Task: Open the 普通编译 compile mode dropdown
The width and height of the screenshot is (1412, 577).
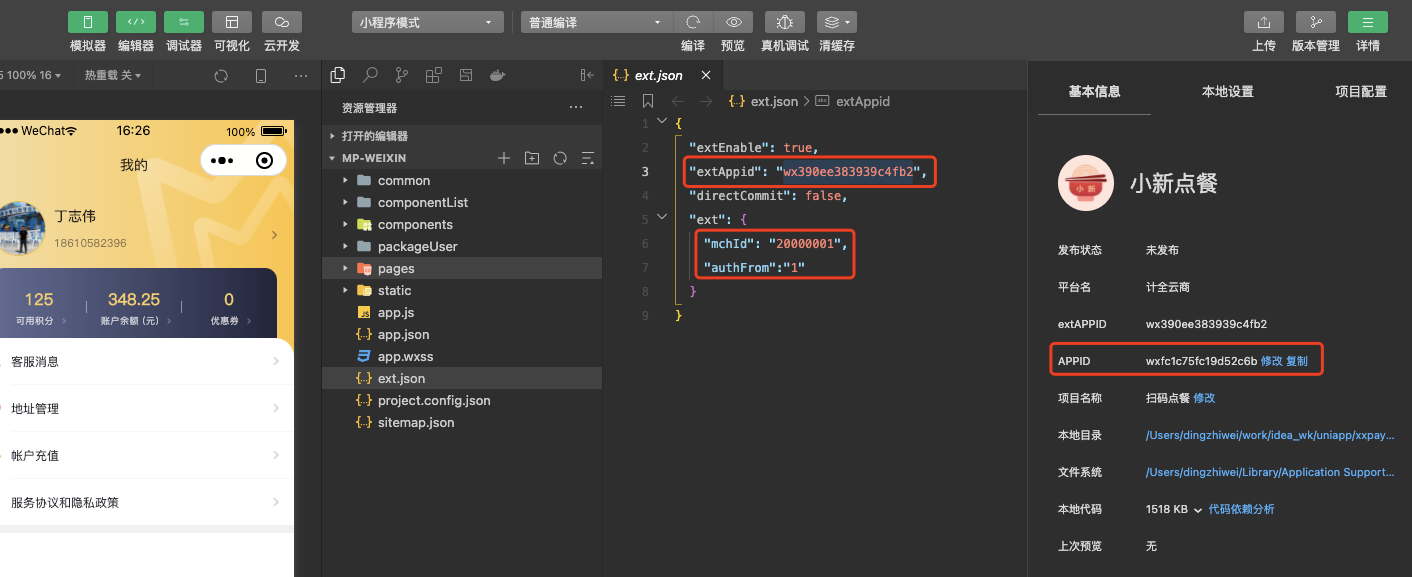Action: tap(597, 22)
